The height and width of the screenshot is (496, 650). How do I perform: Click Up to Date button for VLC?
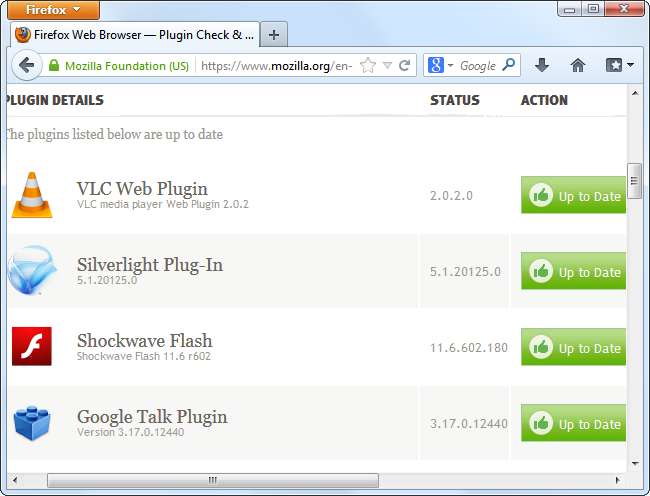point(573,195)
